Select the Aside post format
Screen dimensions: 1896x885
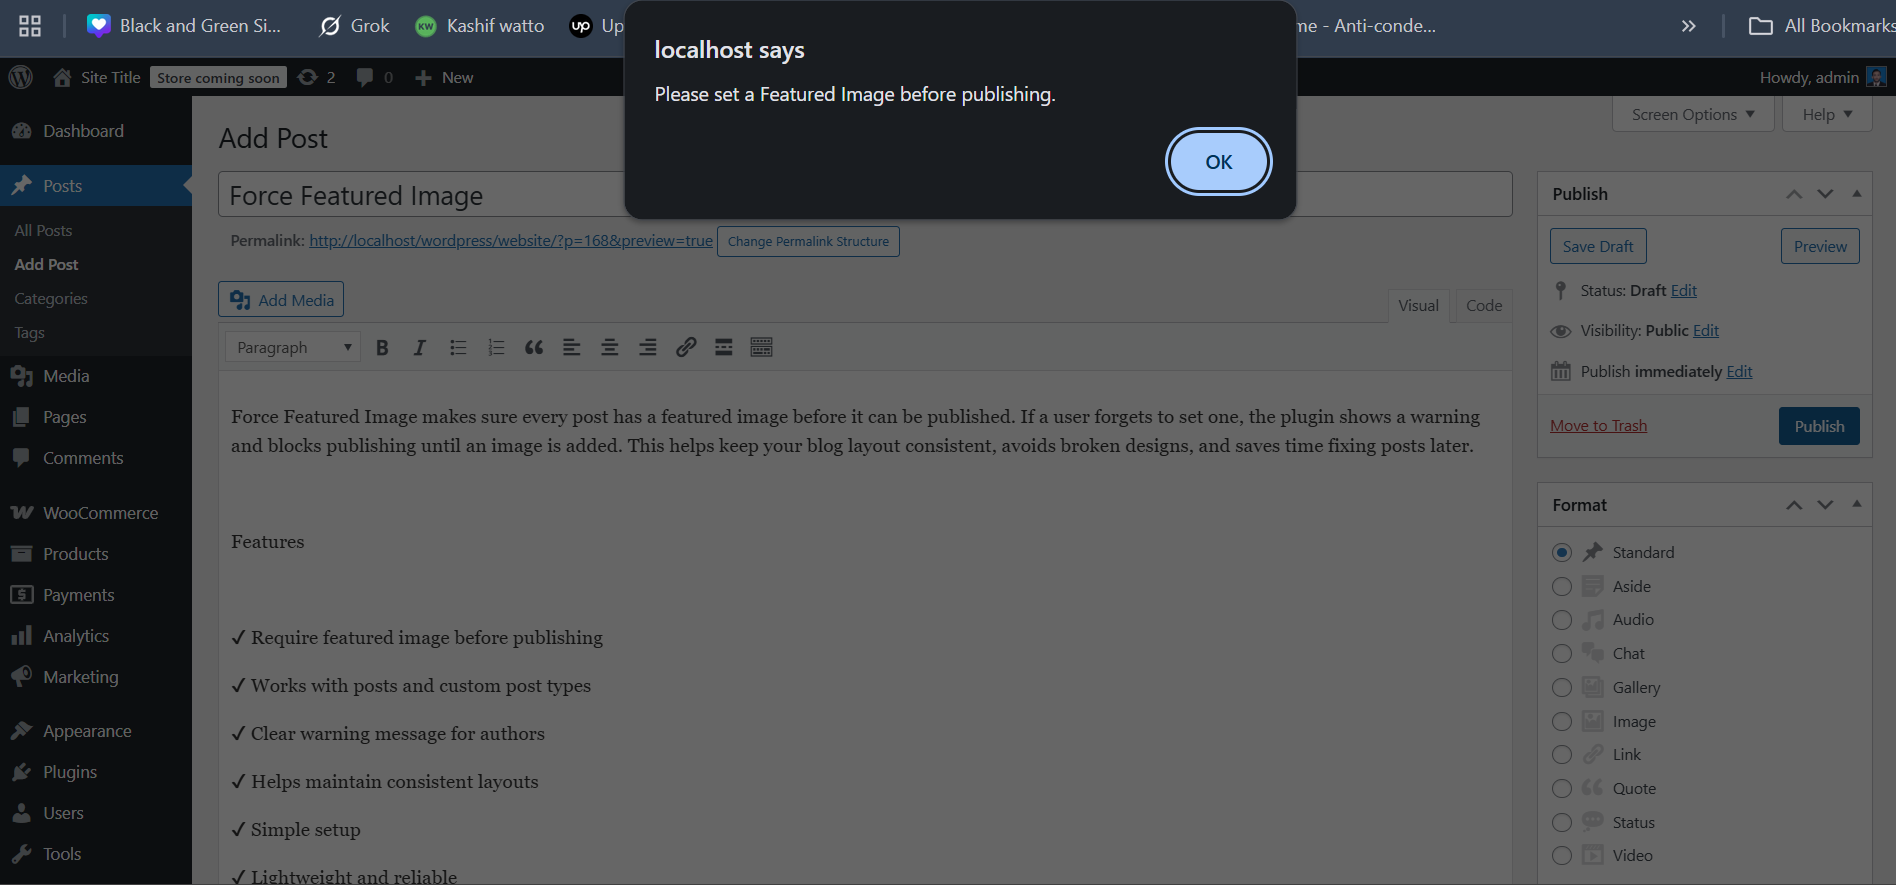(x=1562, y=587)
